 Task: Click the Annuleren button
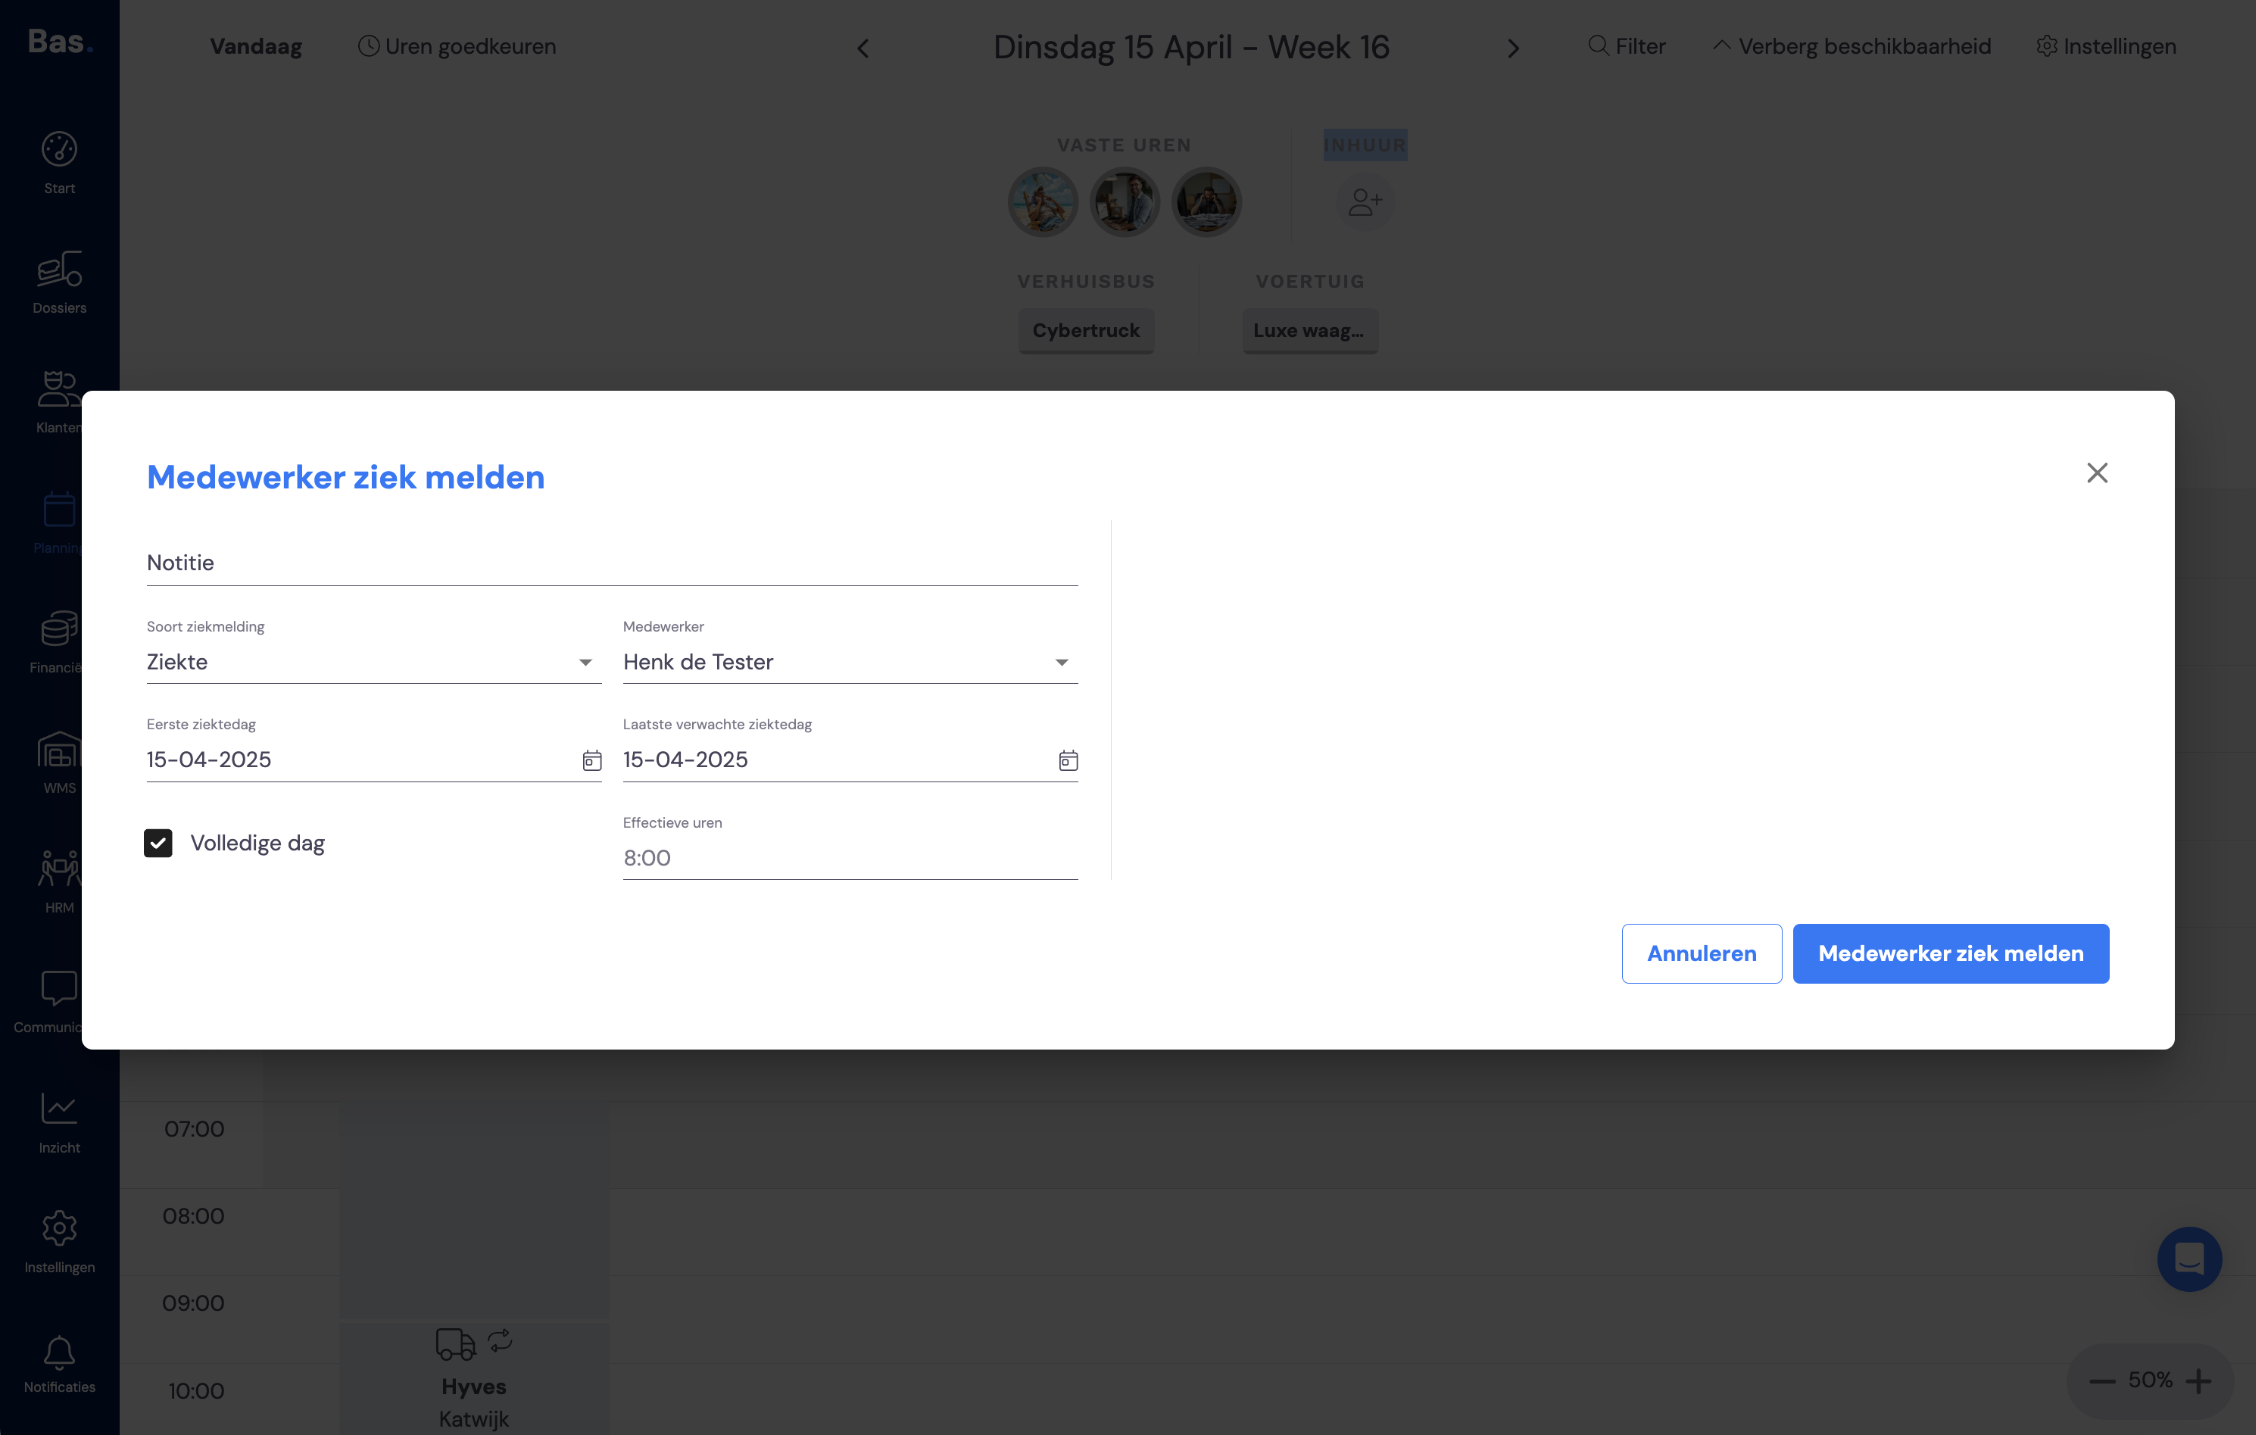click(x=1701, y=954)
